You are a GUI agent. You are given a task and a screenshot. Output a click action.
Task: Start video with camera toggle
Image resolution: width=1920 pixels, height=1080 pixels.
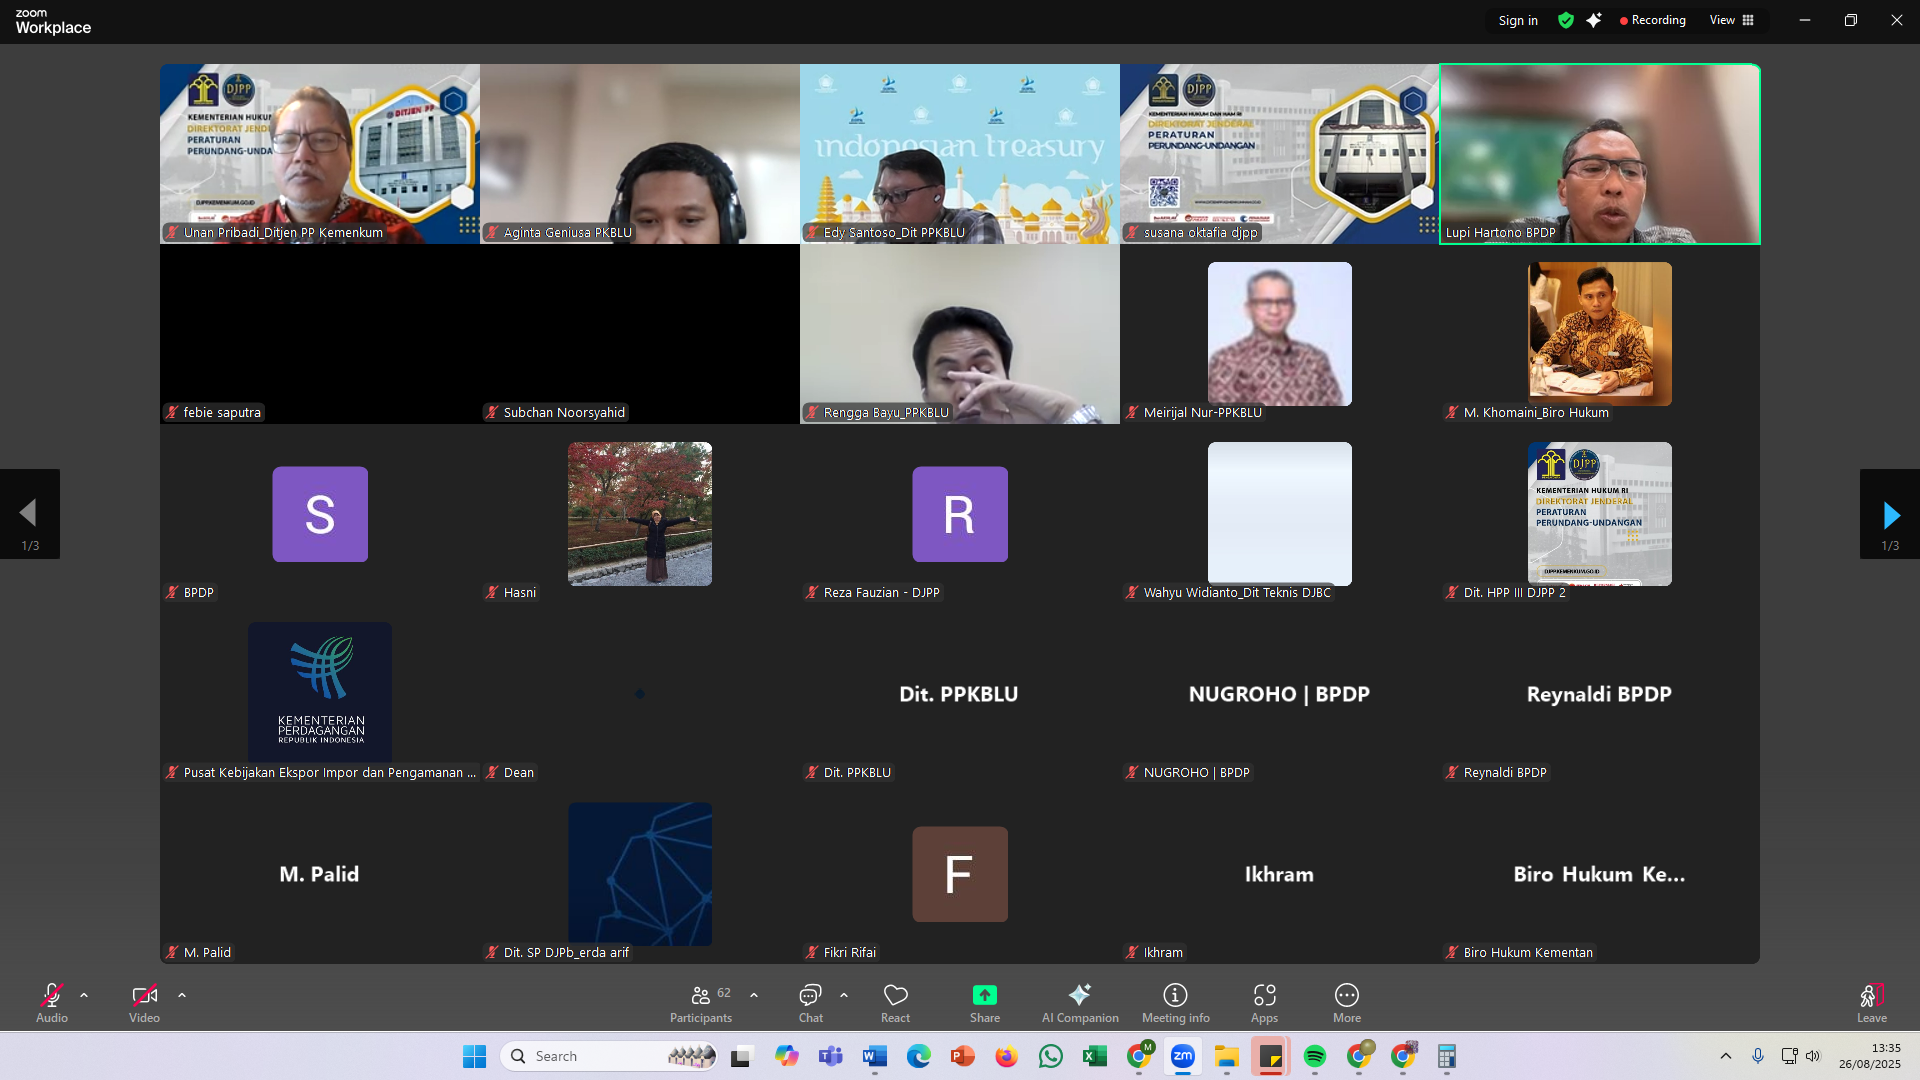(x=144, y=995)
